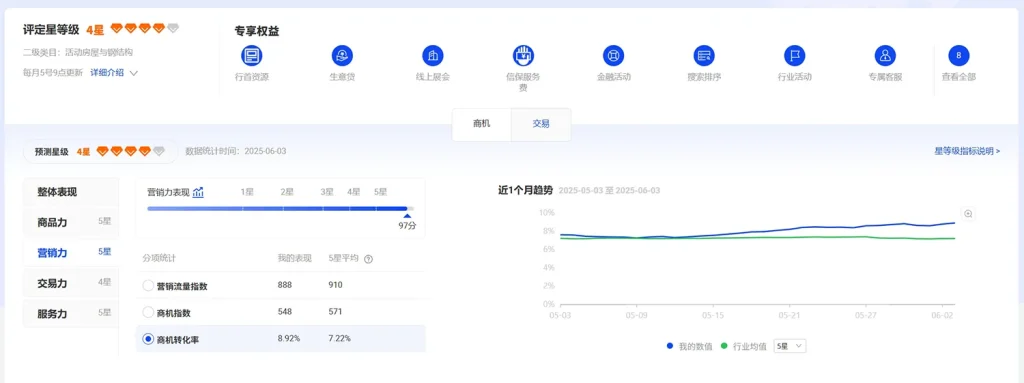Viewport: 1024px width, 383px height.
Task: Select the 商机转化率 radio button
Action: pos(148,339)
